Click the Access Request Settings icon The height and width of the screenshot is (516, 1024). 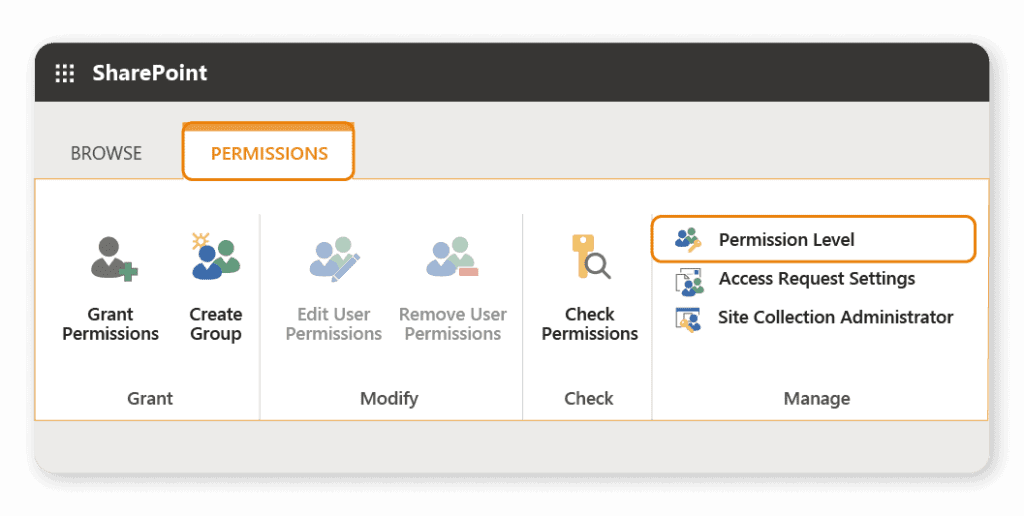(x=688, y=280)
